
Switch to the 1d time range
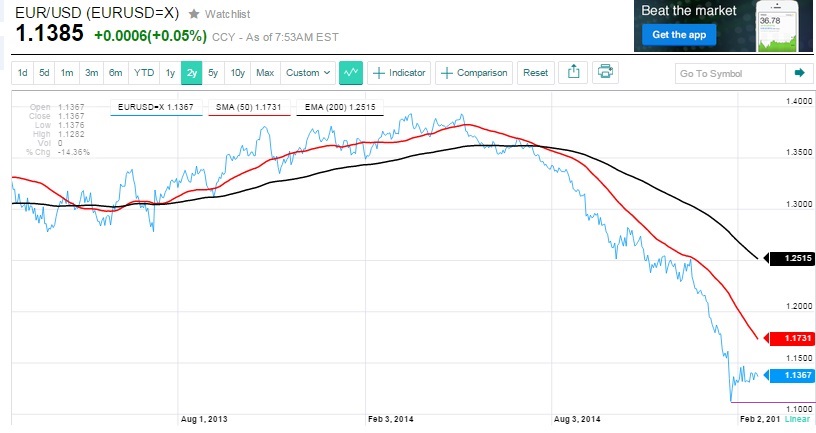[x=22, y=73]
